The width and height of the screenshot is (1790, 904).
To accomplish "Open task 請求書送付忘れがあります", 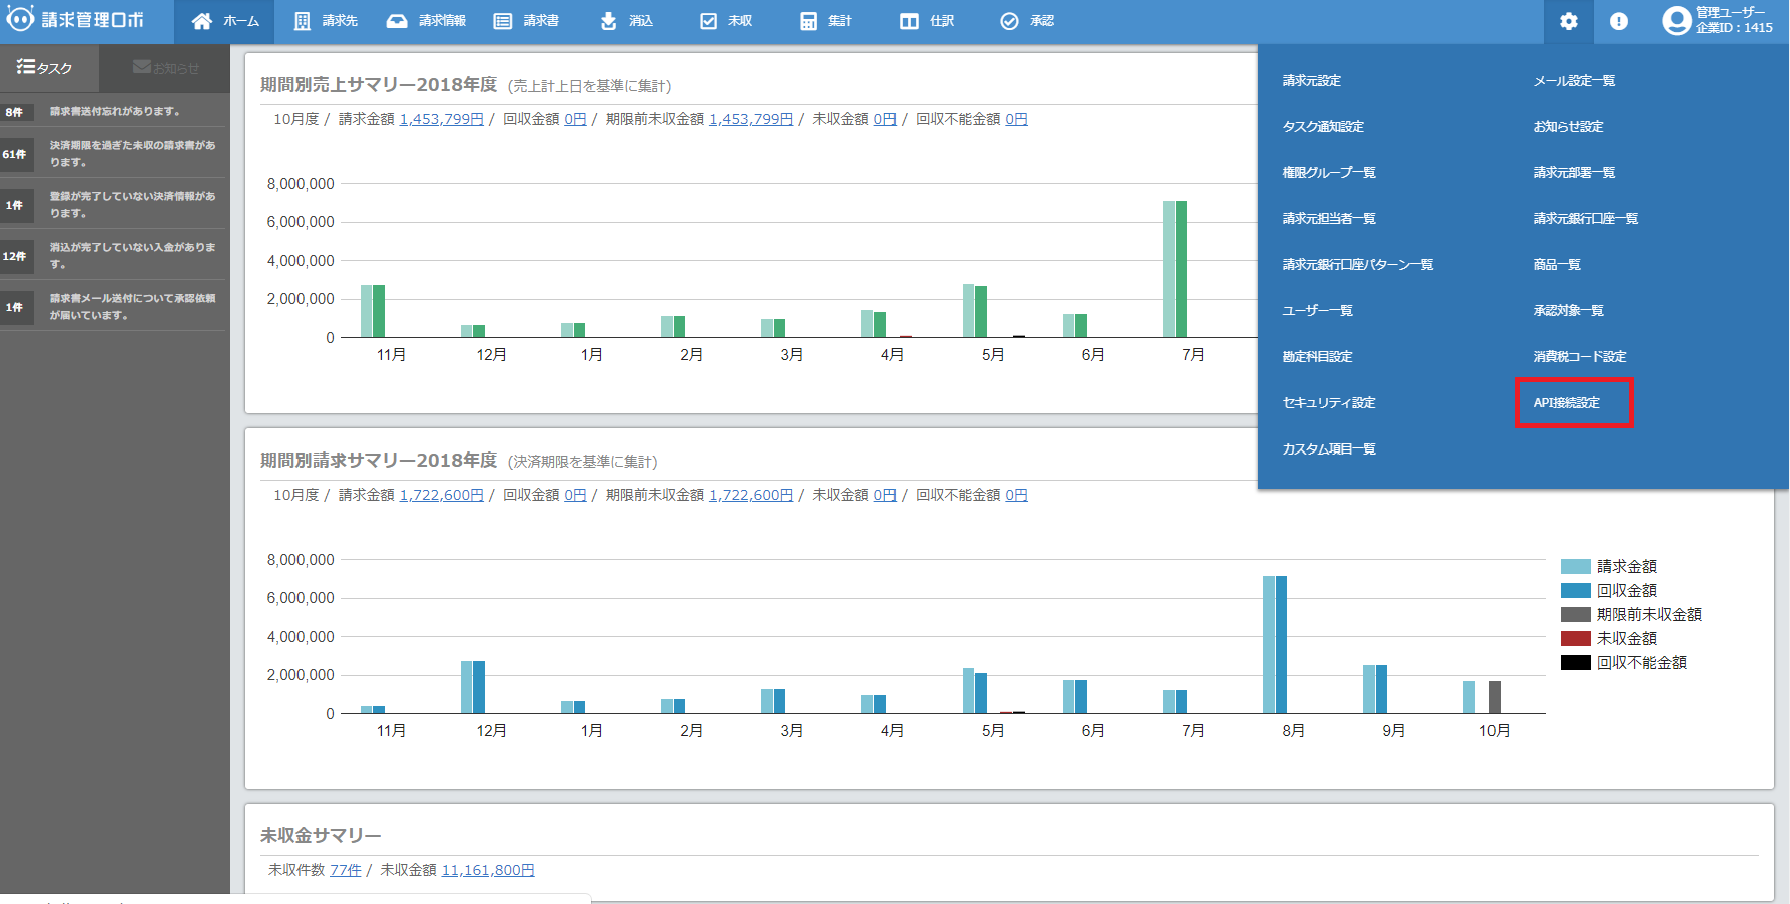I will tap(115, 112).
